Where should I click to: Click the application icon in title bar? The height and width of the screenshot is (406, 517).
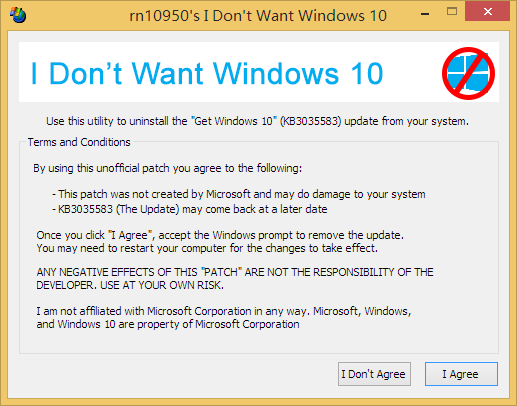18,15
